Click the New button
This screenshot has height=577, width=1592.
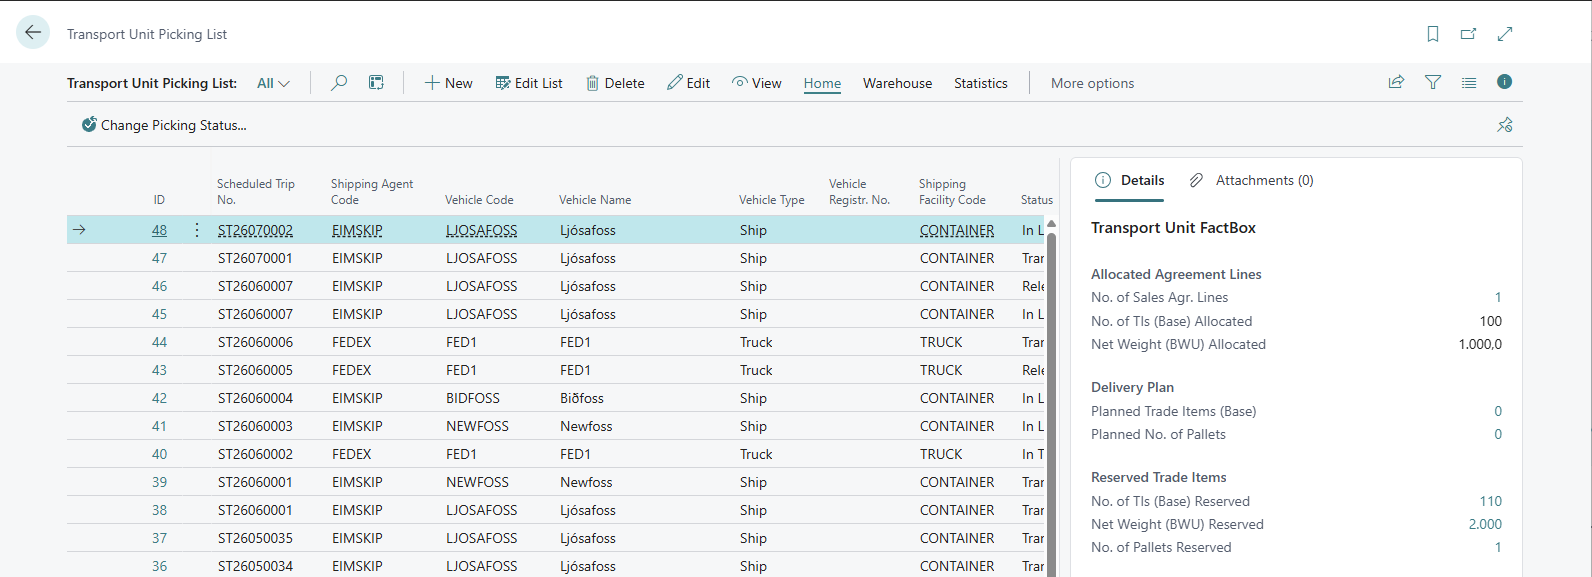click(448, 83)
